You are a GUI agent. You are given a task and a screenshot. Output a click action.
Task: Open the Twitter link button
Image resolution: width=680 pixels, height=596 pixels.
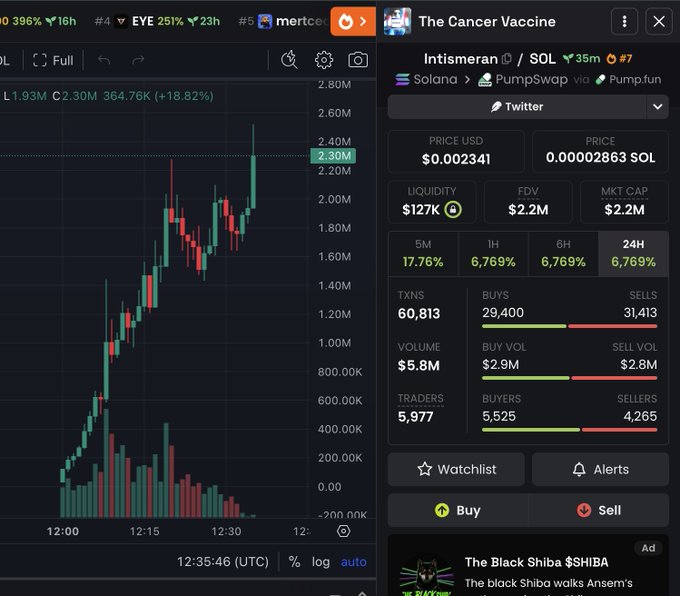[x=517, y=107]
